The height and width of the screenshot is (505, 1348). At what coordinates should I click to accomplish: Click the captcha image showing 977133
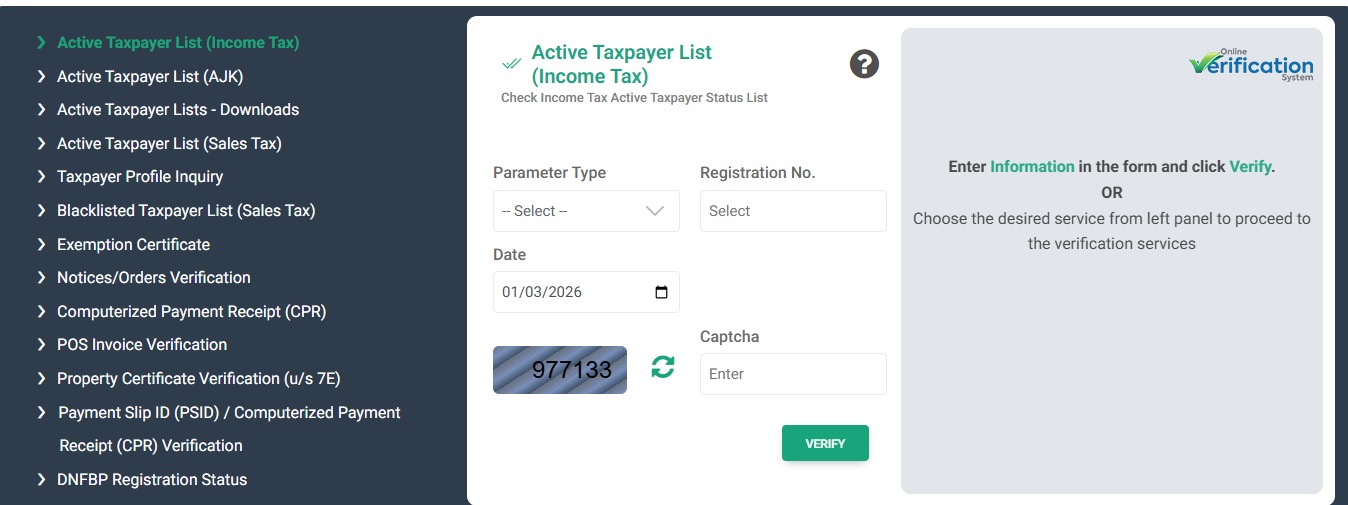[x=560, y=370]
